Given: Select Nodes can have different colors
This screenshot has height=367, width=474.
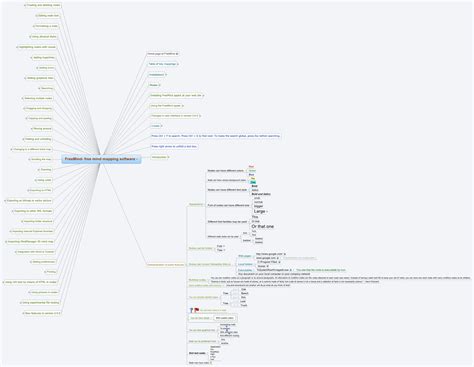Looking at the screenshot, I should click(x=226, y=170).
